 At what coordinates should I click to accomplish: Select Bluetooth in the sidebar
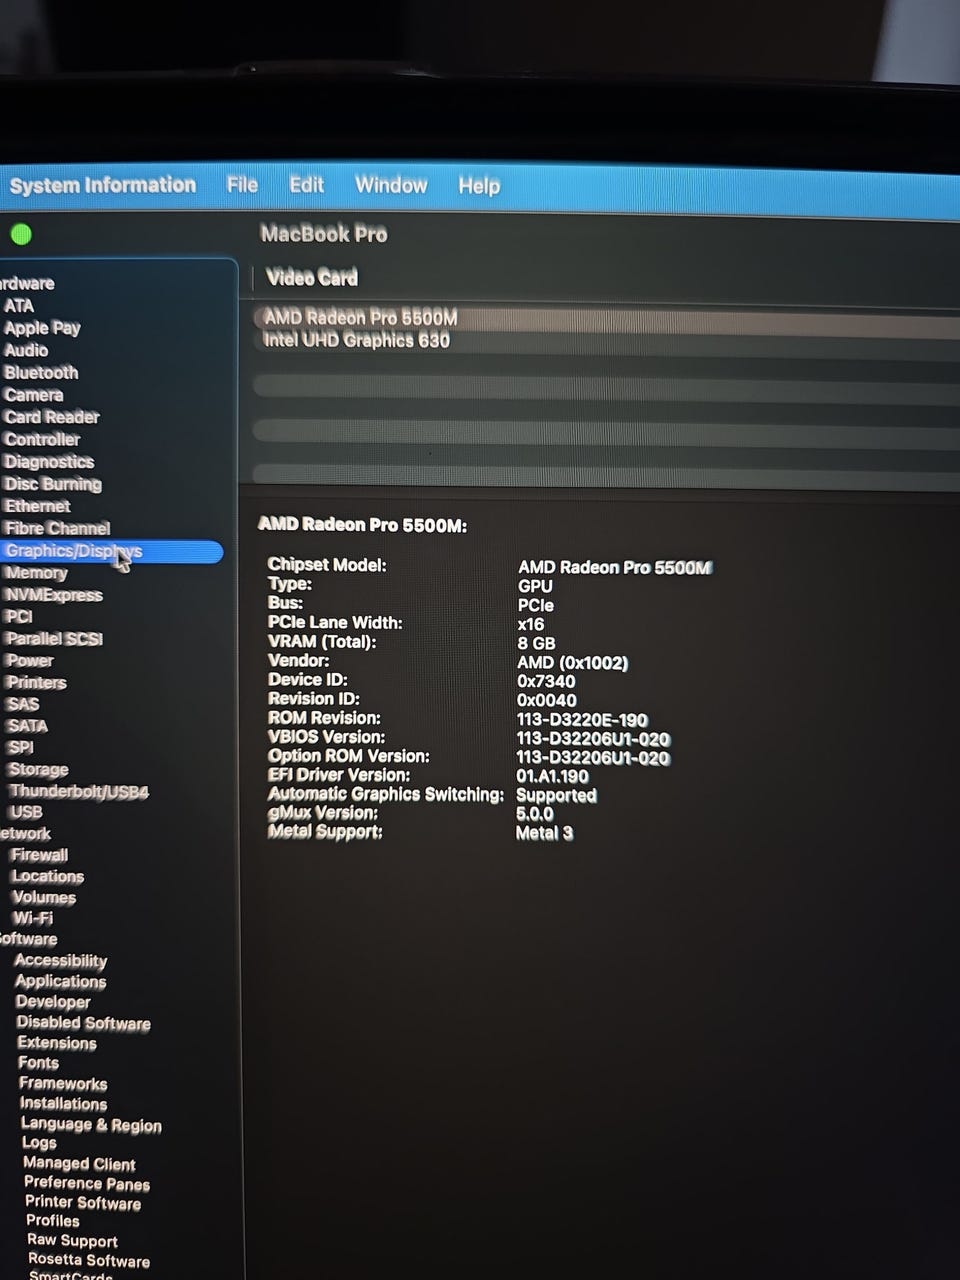(41, 372)
